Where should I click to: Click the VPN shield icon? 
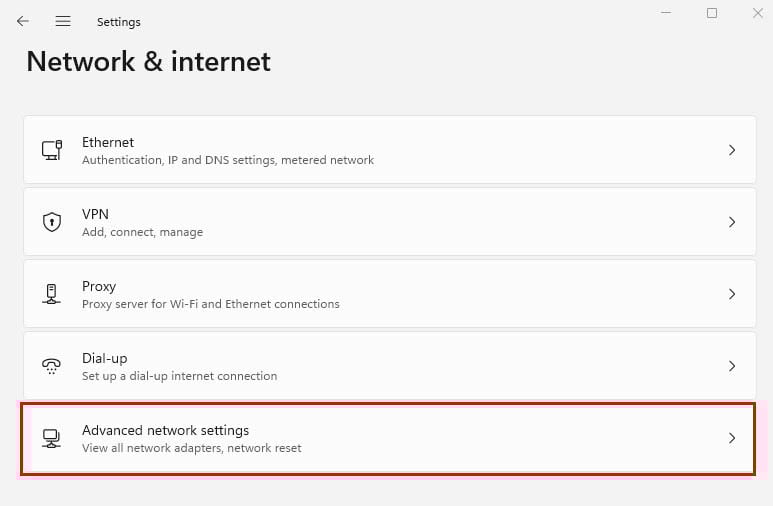coord(52,222)
